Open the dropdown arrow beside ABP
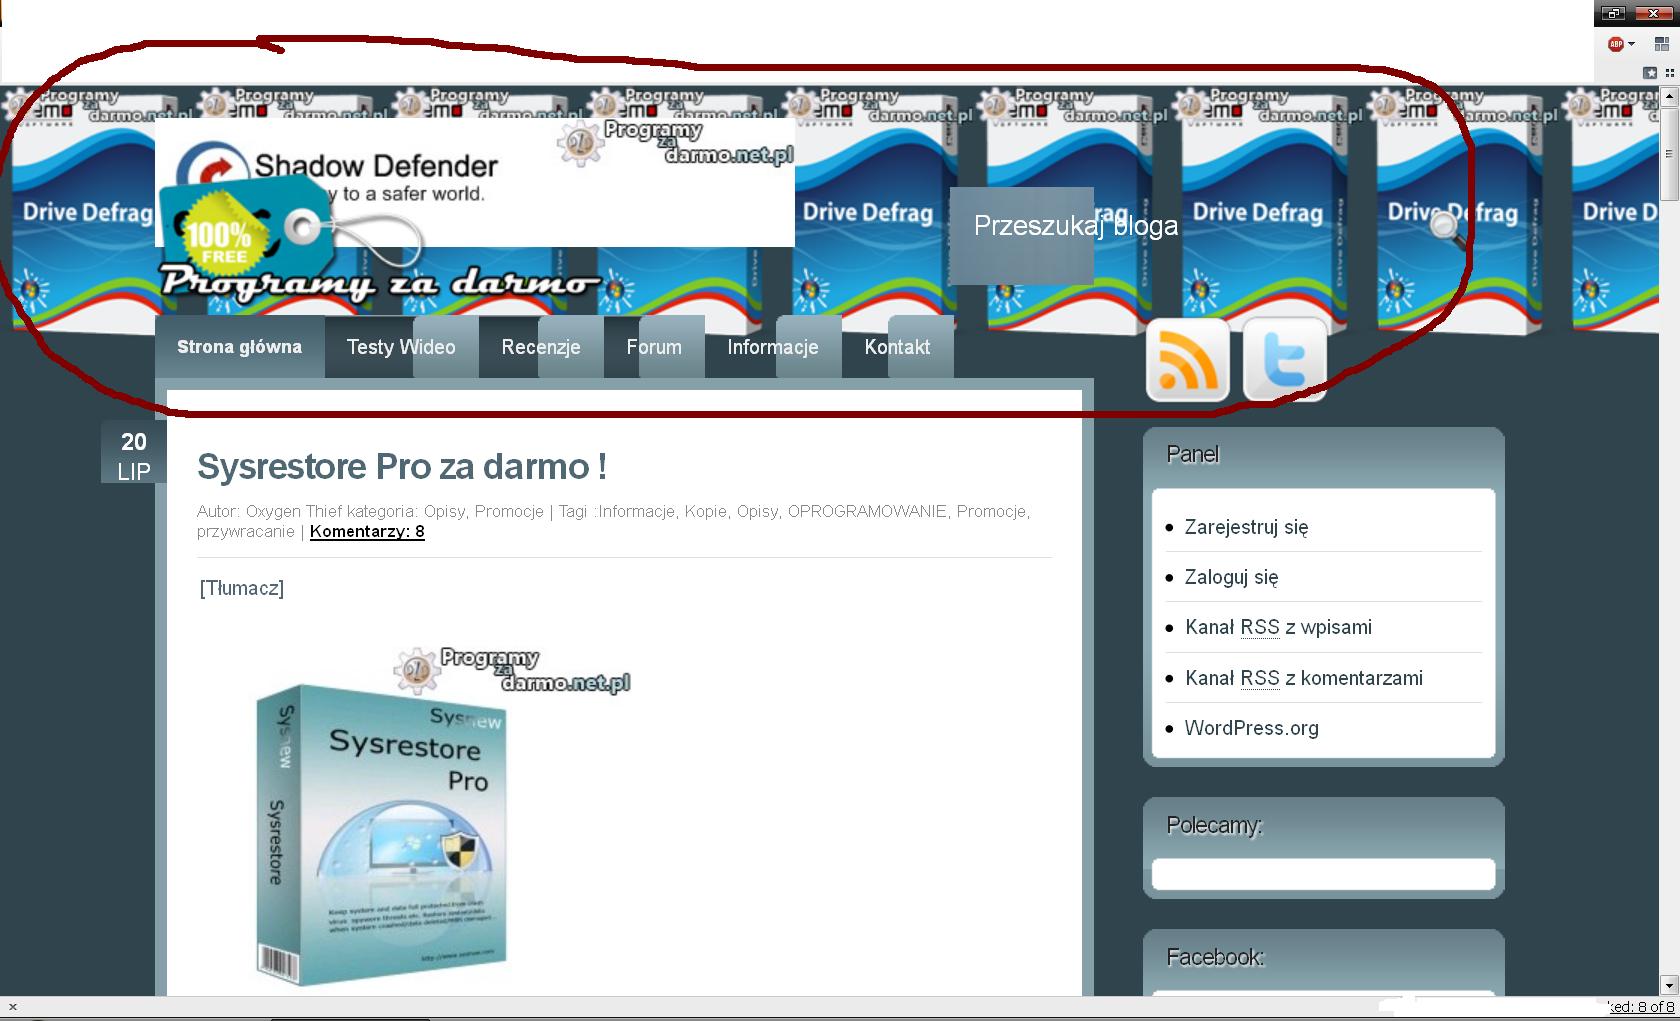Image resolution: width=1680 pixels, height=1021 pixels. point(1631,44)
